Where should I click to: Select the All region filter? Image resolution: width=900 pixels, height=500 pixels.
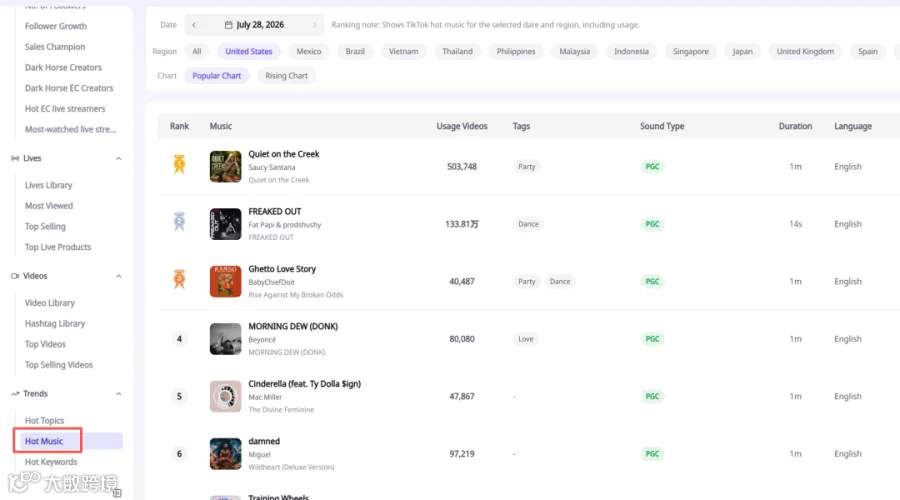point(197,51)
